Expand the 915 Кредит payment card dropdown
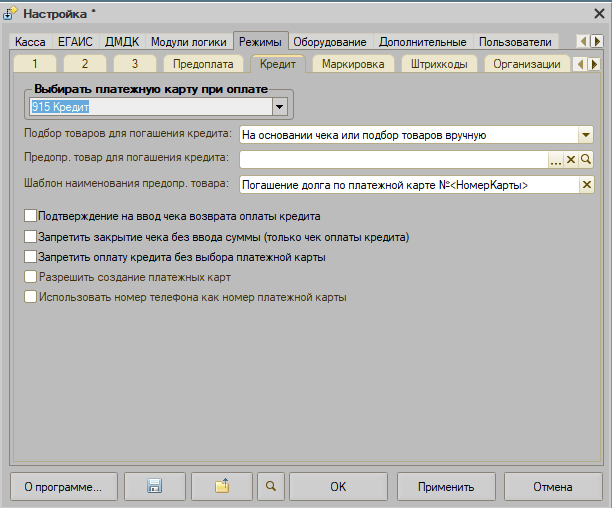 click(280, 106)
